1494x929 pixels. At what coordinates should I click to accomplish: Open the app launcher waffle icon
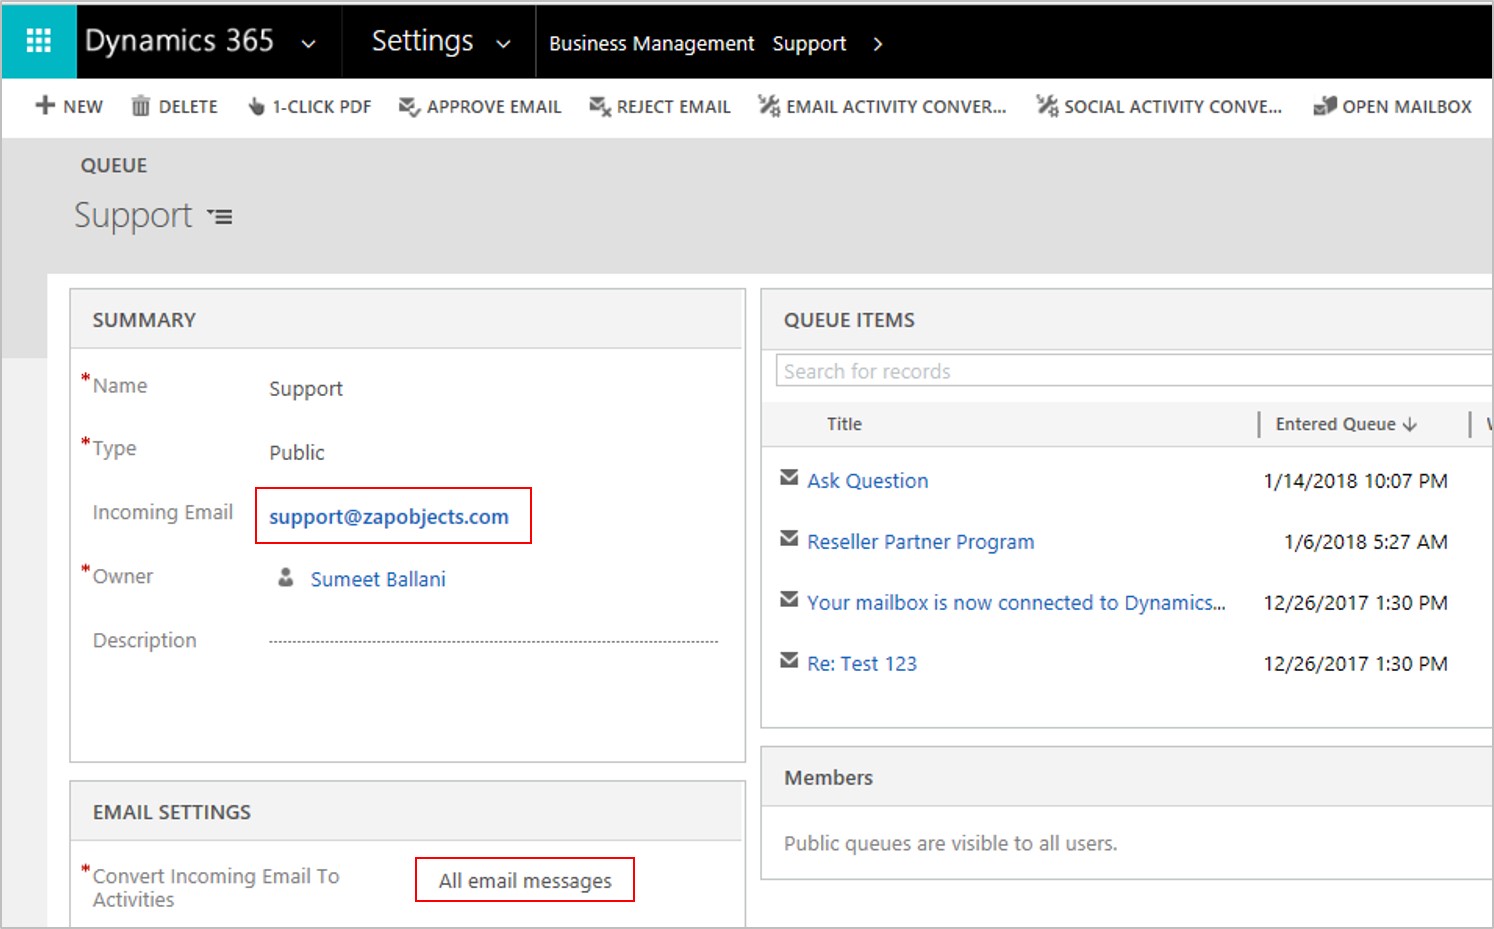click(39, 41)
